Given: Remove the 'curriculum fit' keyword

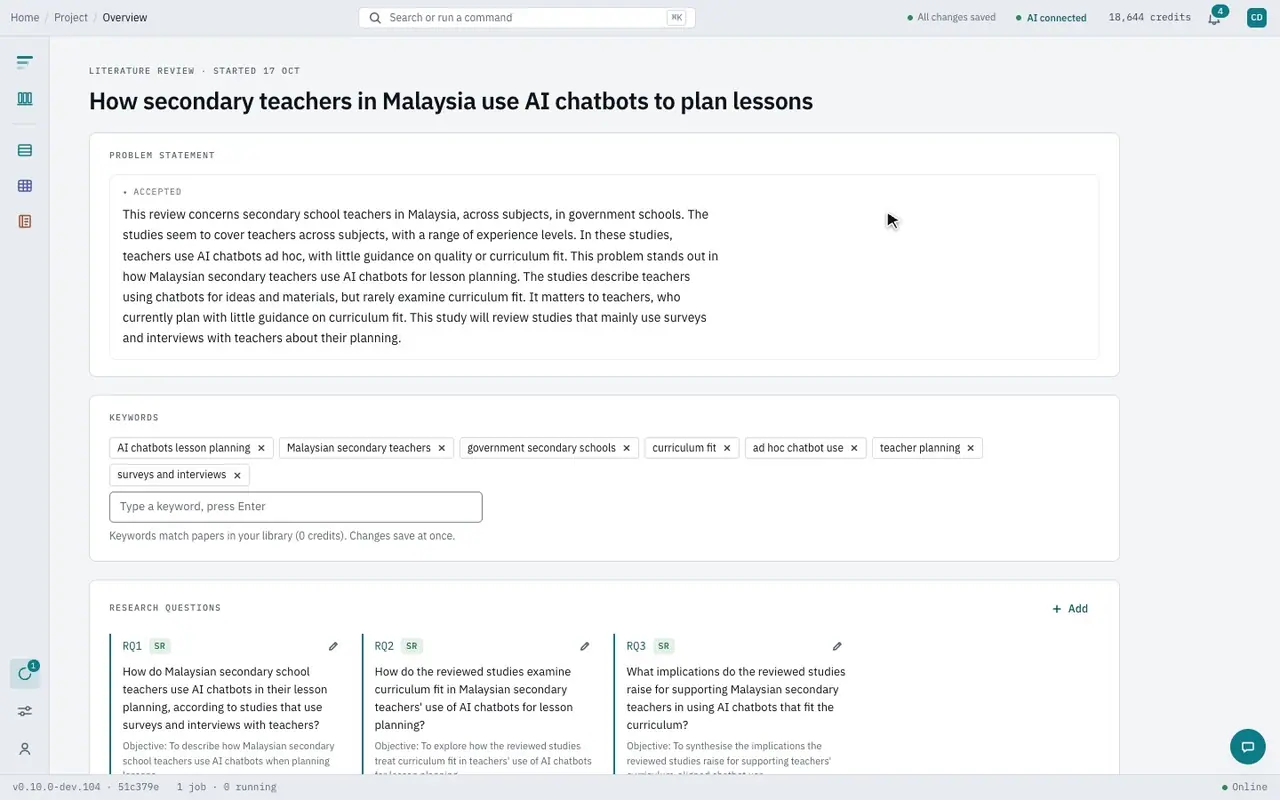Looking at the screenshot, I should pos(727,448).
